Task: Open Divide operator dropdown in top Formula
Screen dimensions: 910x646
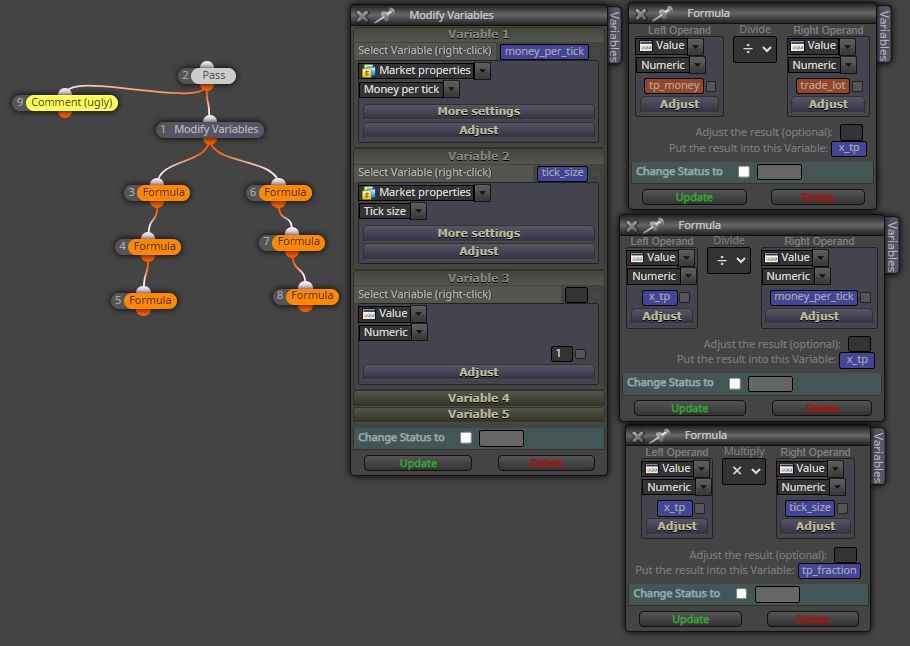Action: click(755, 49)
